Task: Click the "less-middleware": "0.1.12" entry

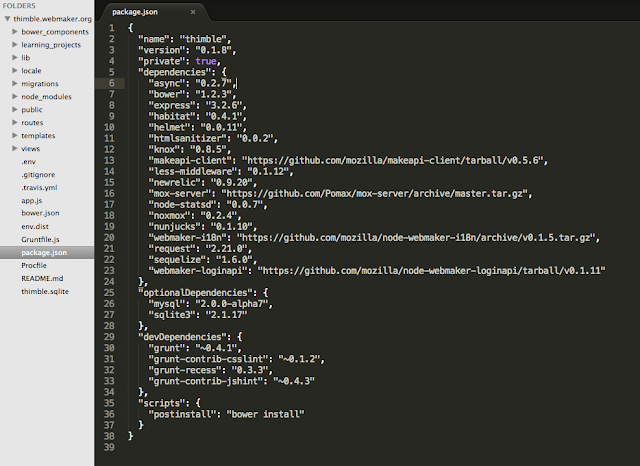Action: tap(220, 171)
